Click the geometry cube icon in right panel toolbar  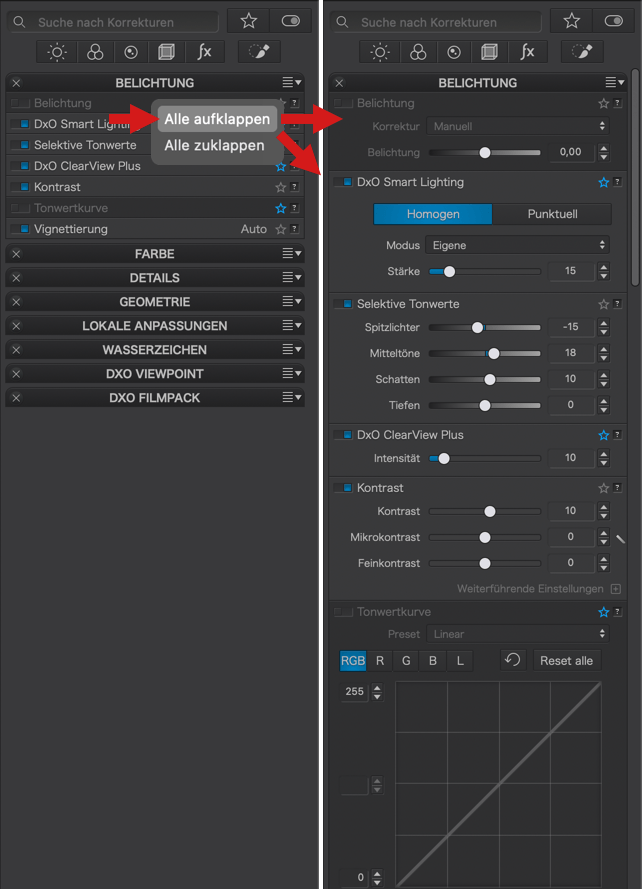pyautogui.click(x=489, y=52)
